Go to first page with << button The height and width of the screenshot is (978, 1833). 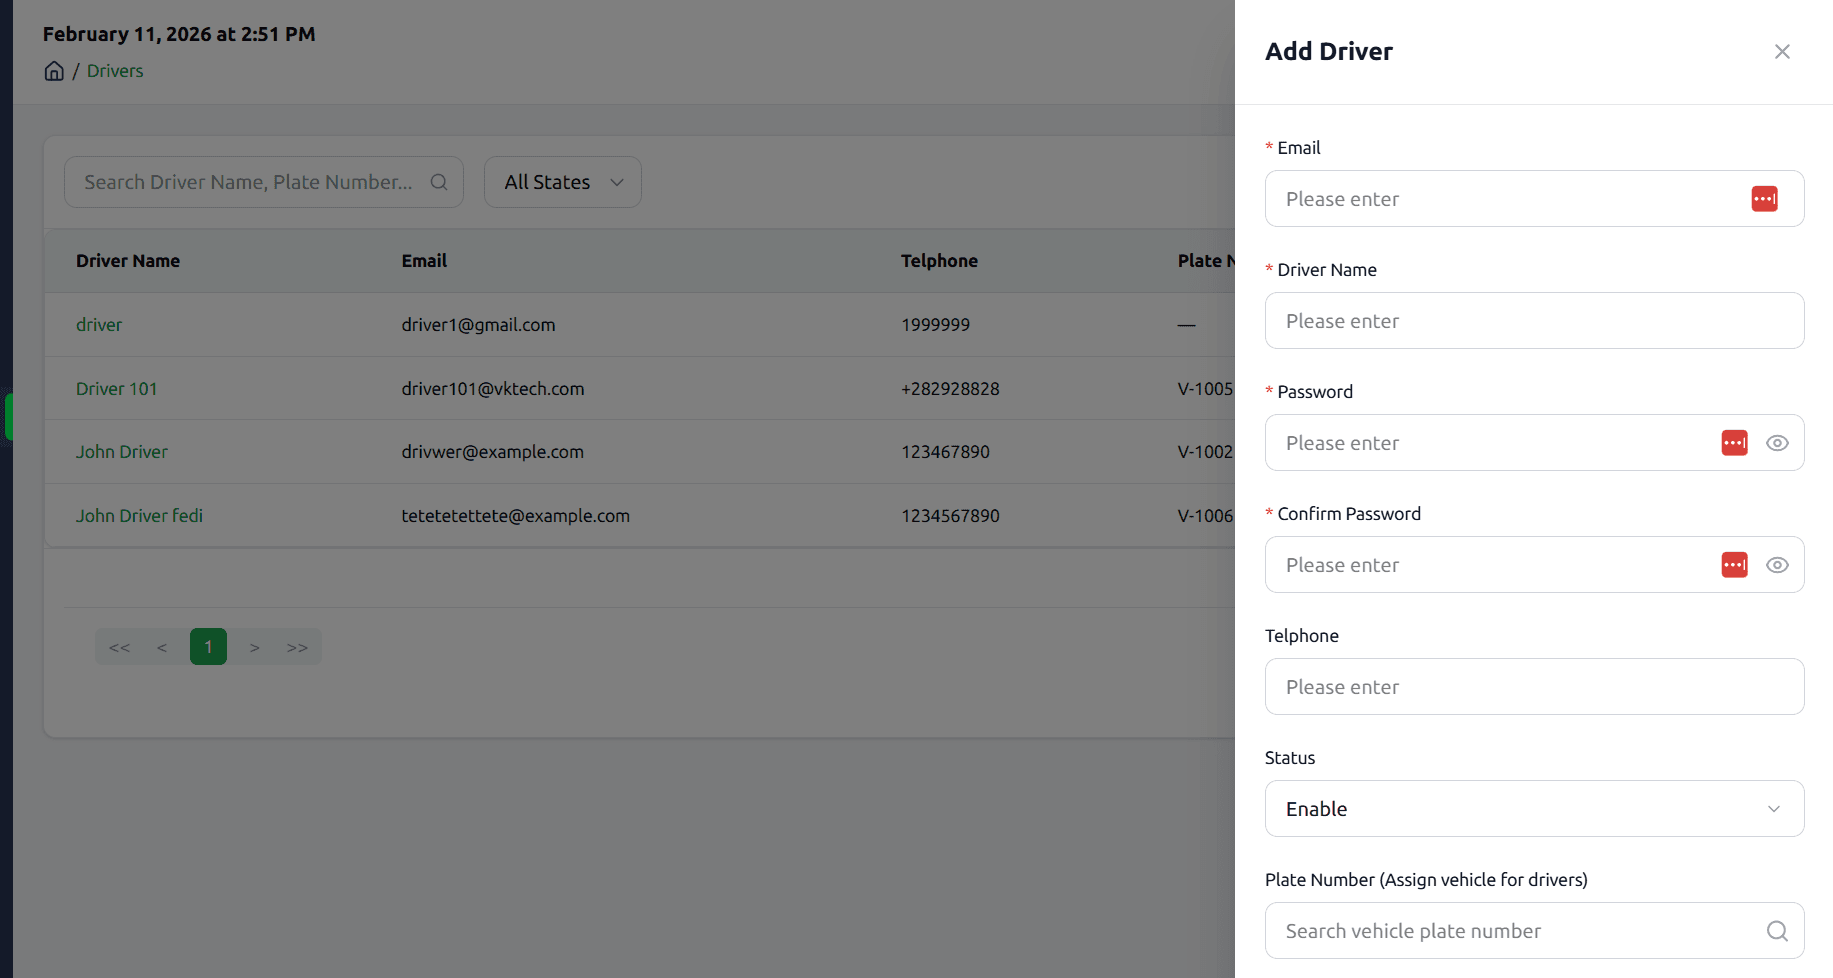click(120, 647)
